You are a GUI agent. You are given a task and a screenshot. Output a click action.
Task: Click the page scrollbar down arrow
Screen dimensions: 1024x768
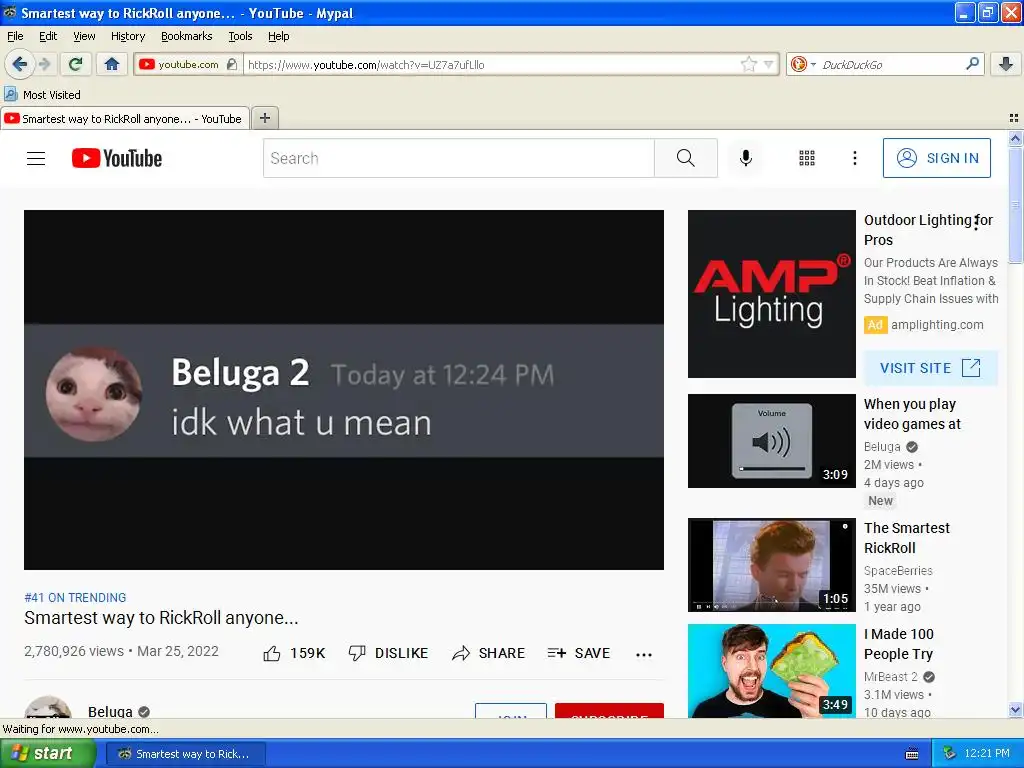point(1015,710)
